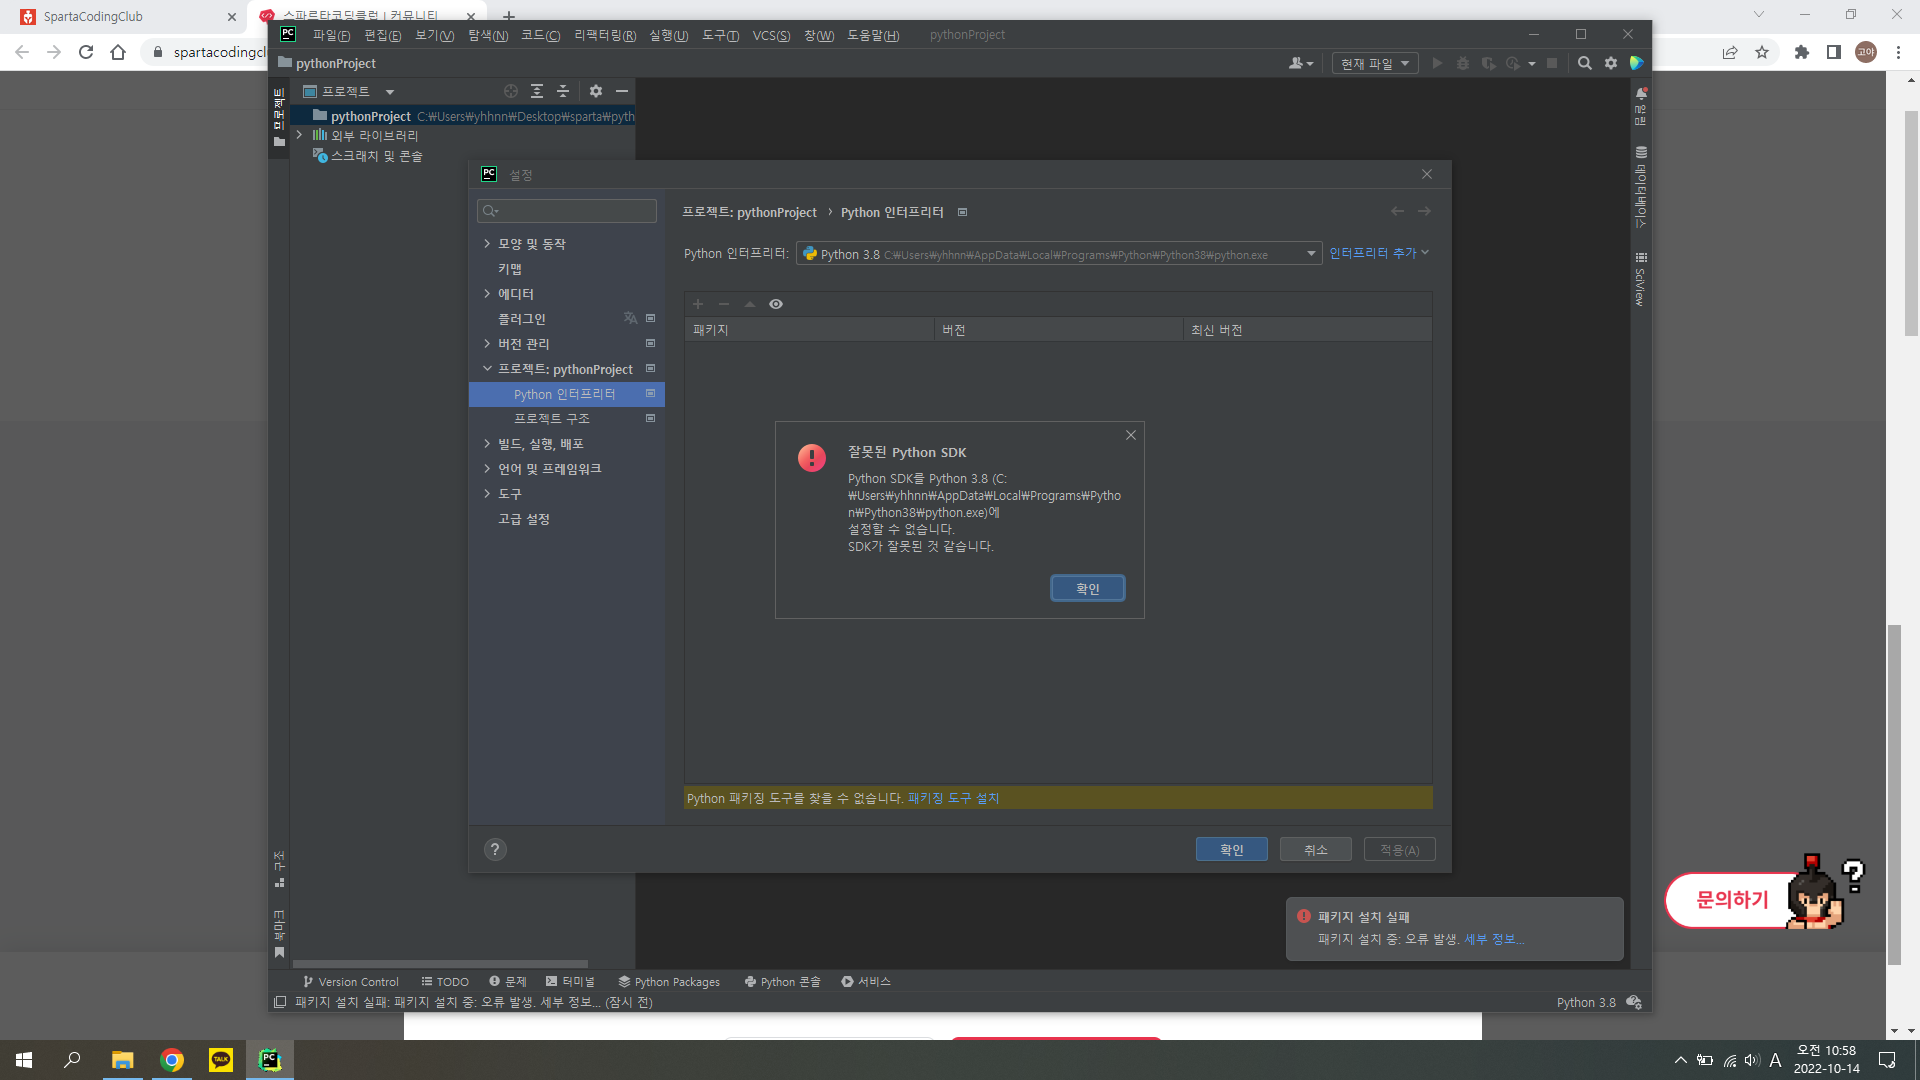This screenshot has height=1080, width=1920.
Task: Click the select opened file target icon
Action: point(511,91)
